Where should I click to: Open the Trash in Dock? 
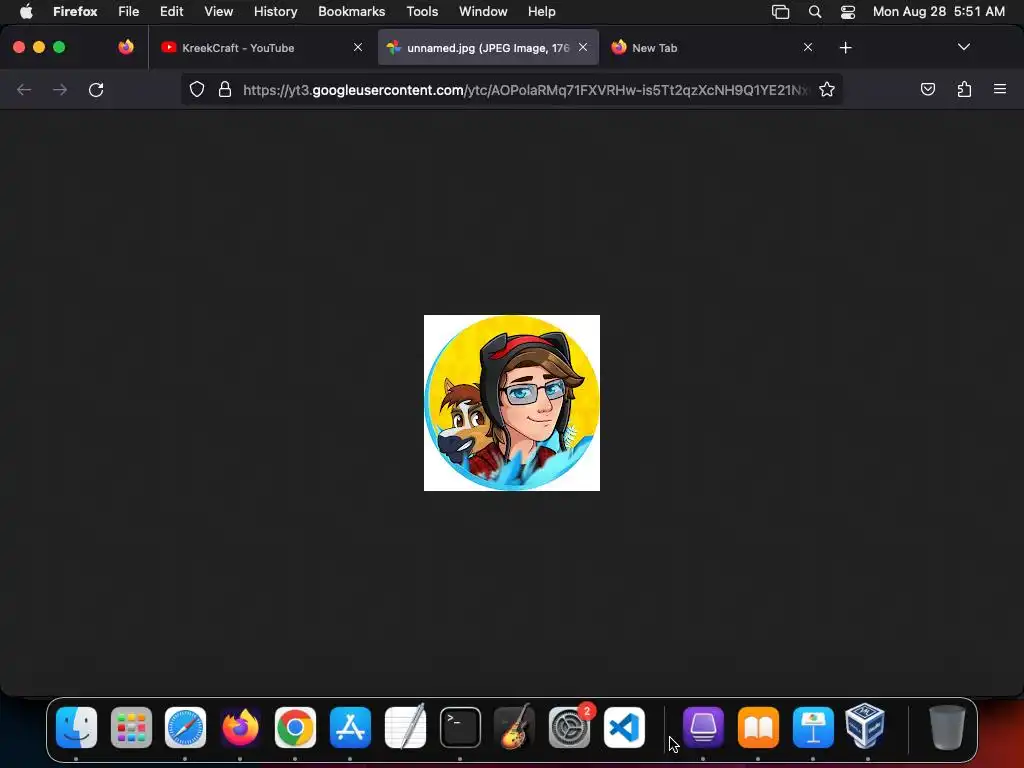click(x=947, y=727)
